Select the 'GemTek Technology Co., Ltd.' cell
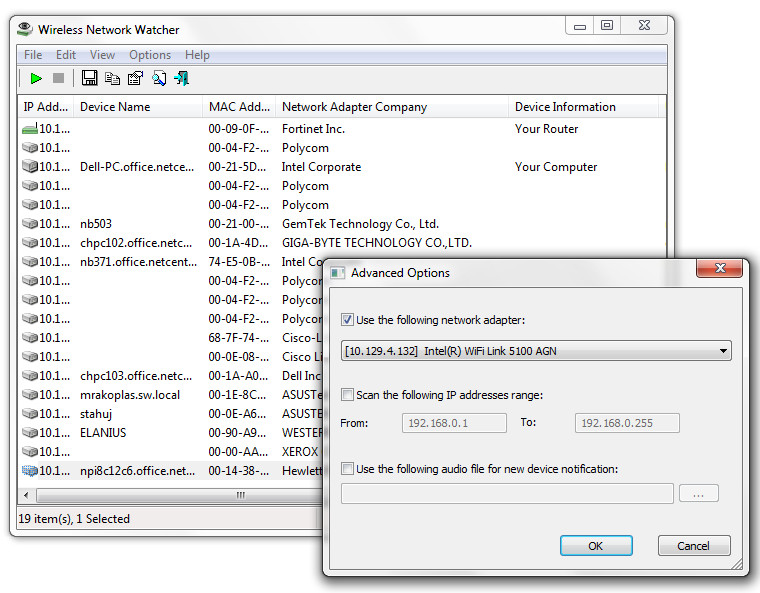Screen dimensions: 760x593 point(360,224)
